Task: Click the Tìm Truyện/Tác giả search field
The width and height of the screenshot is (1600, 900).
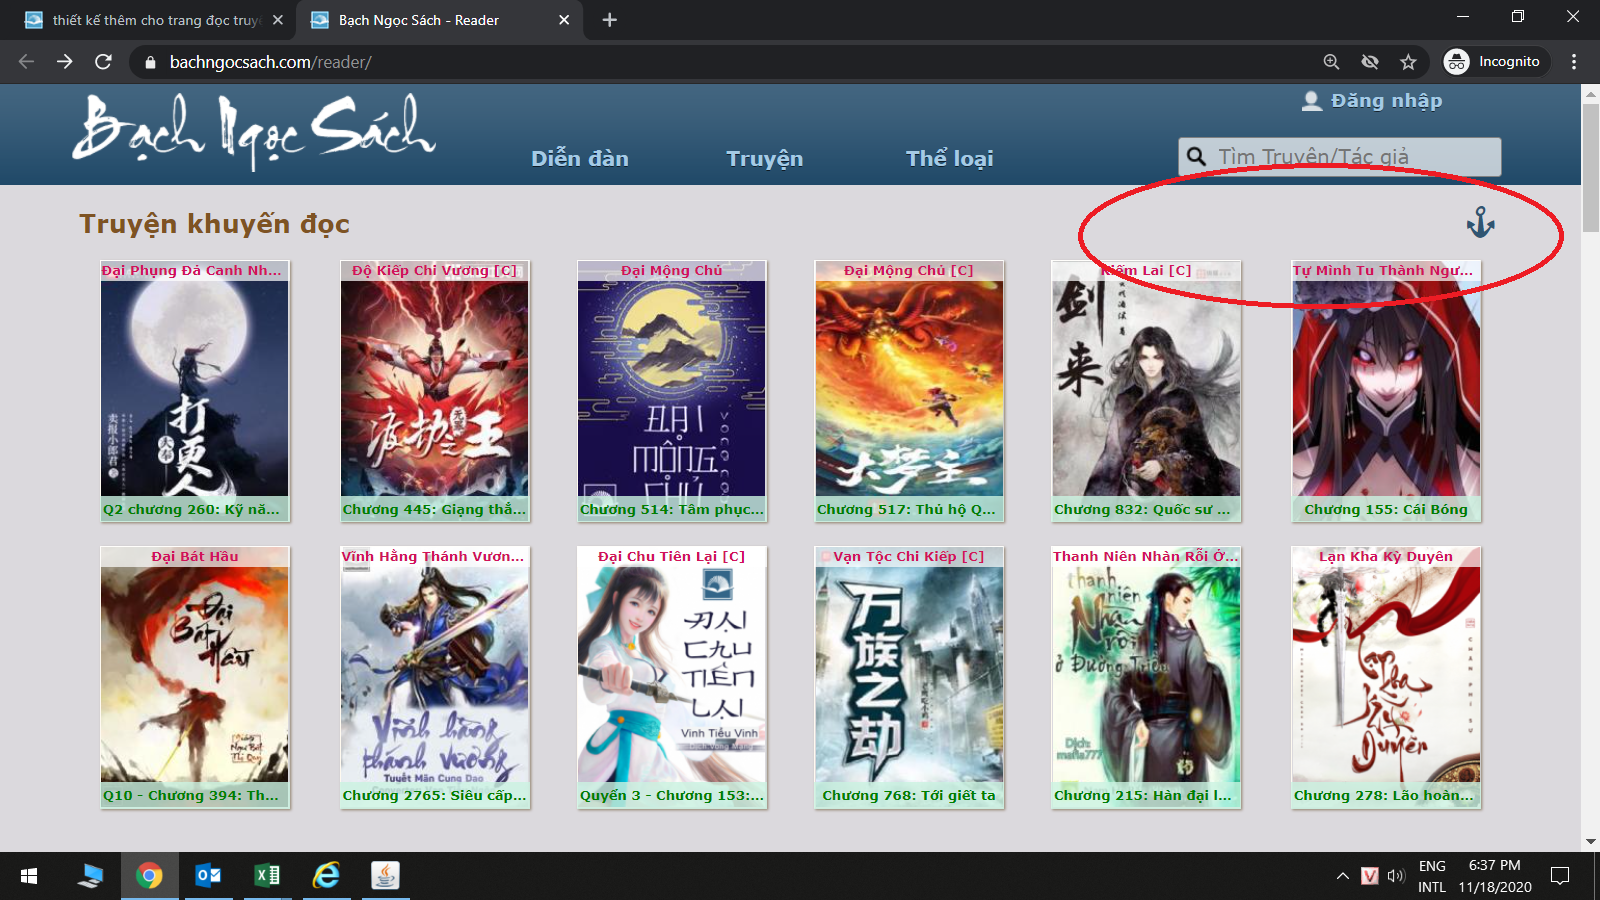Action: (1350, 157)
